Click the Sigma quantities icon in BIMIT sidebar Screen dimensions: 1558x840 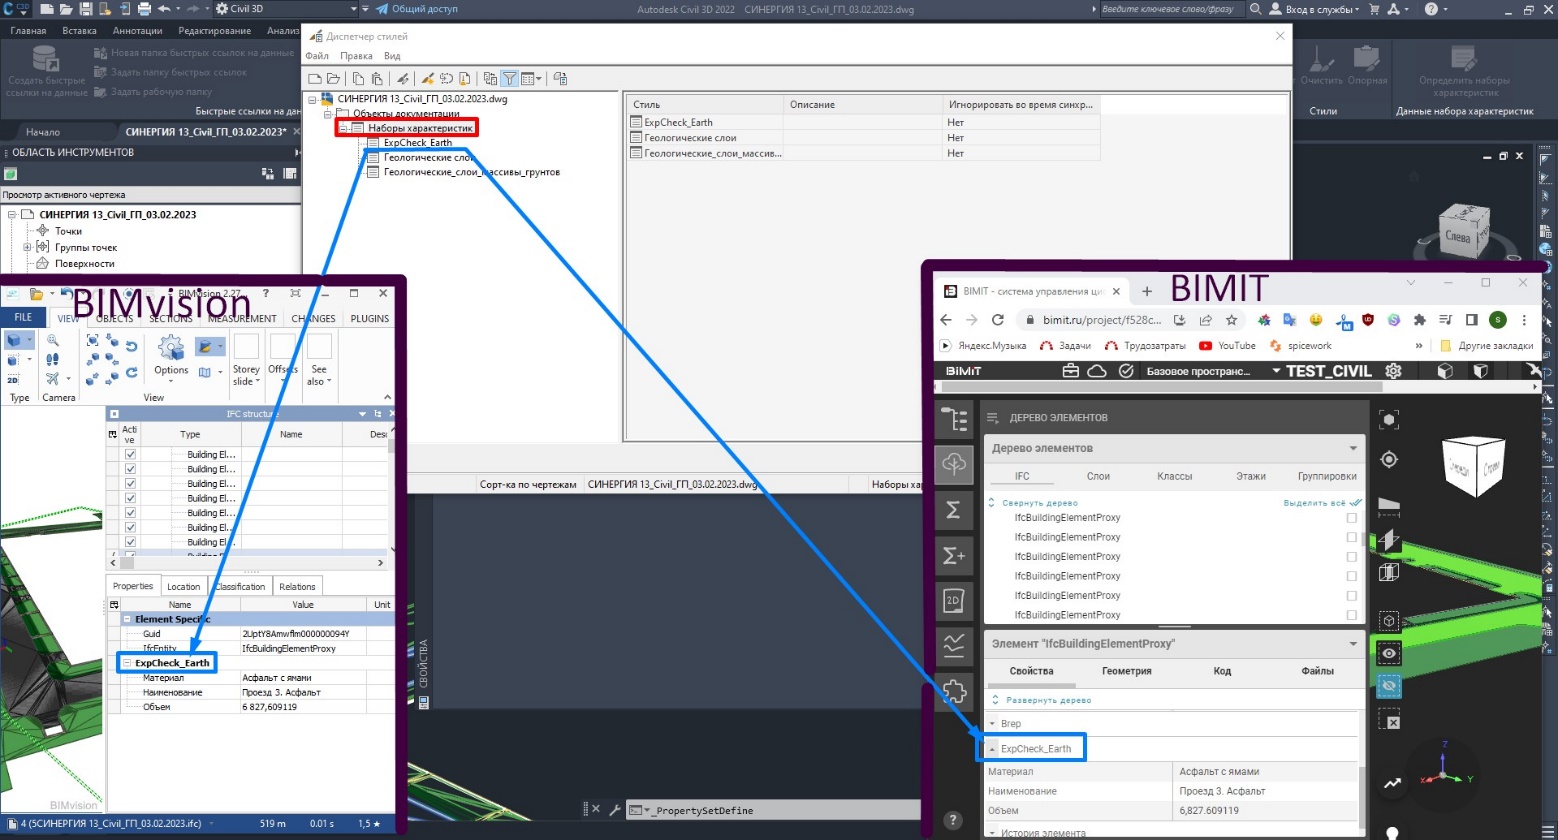(953, 510)
